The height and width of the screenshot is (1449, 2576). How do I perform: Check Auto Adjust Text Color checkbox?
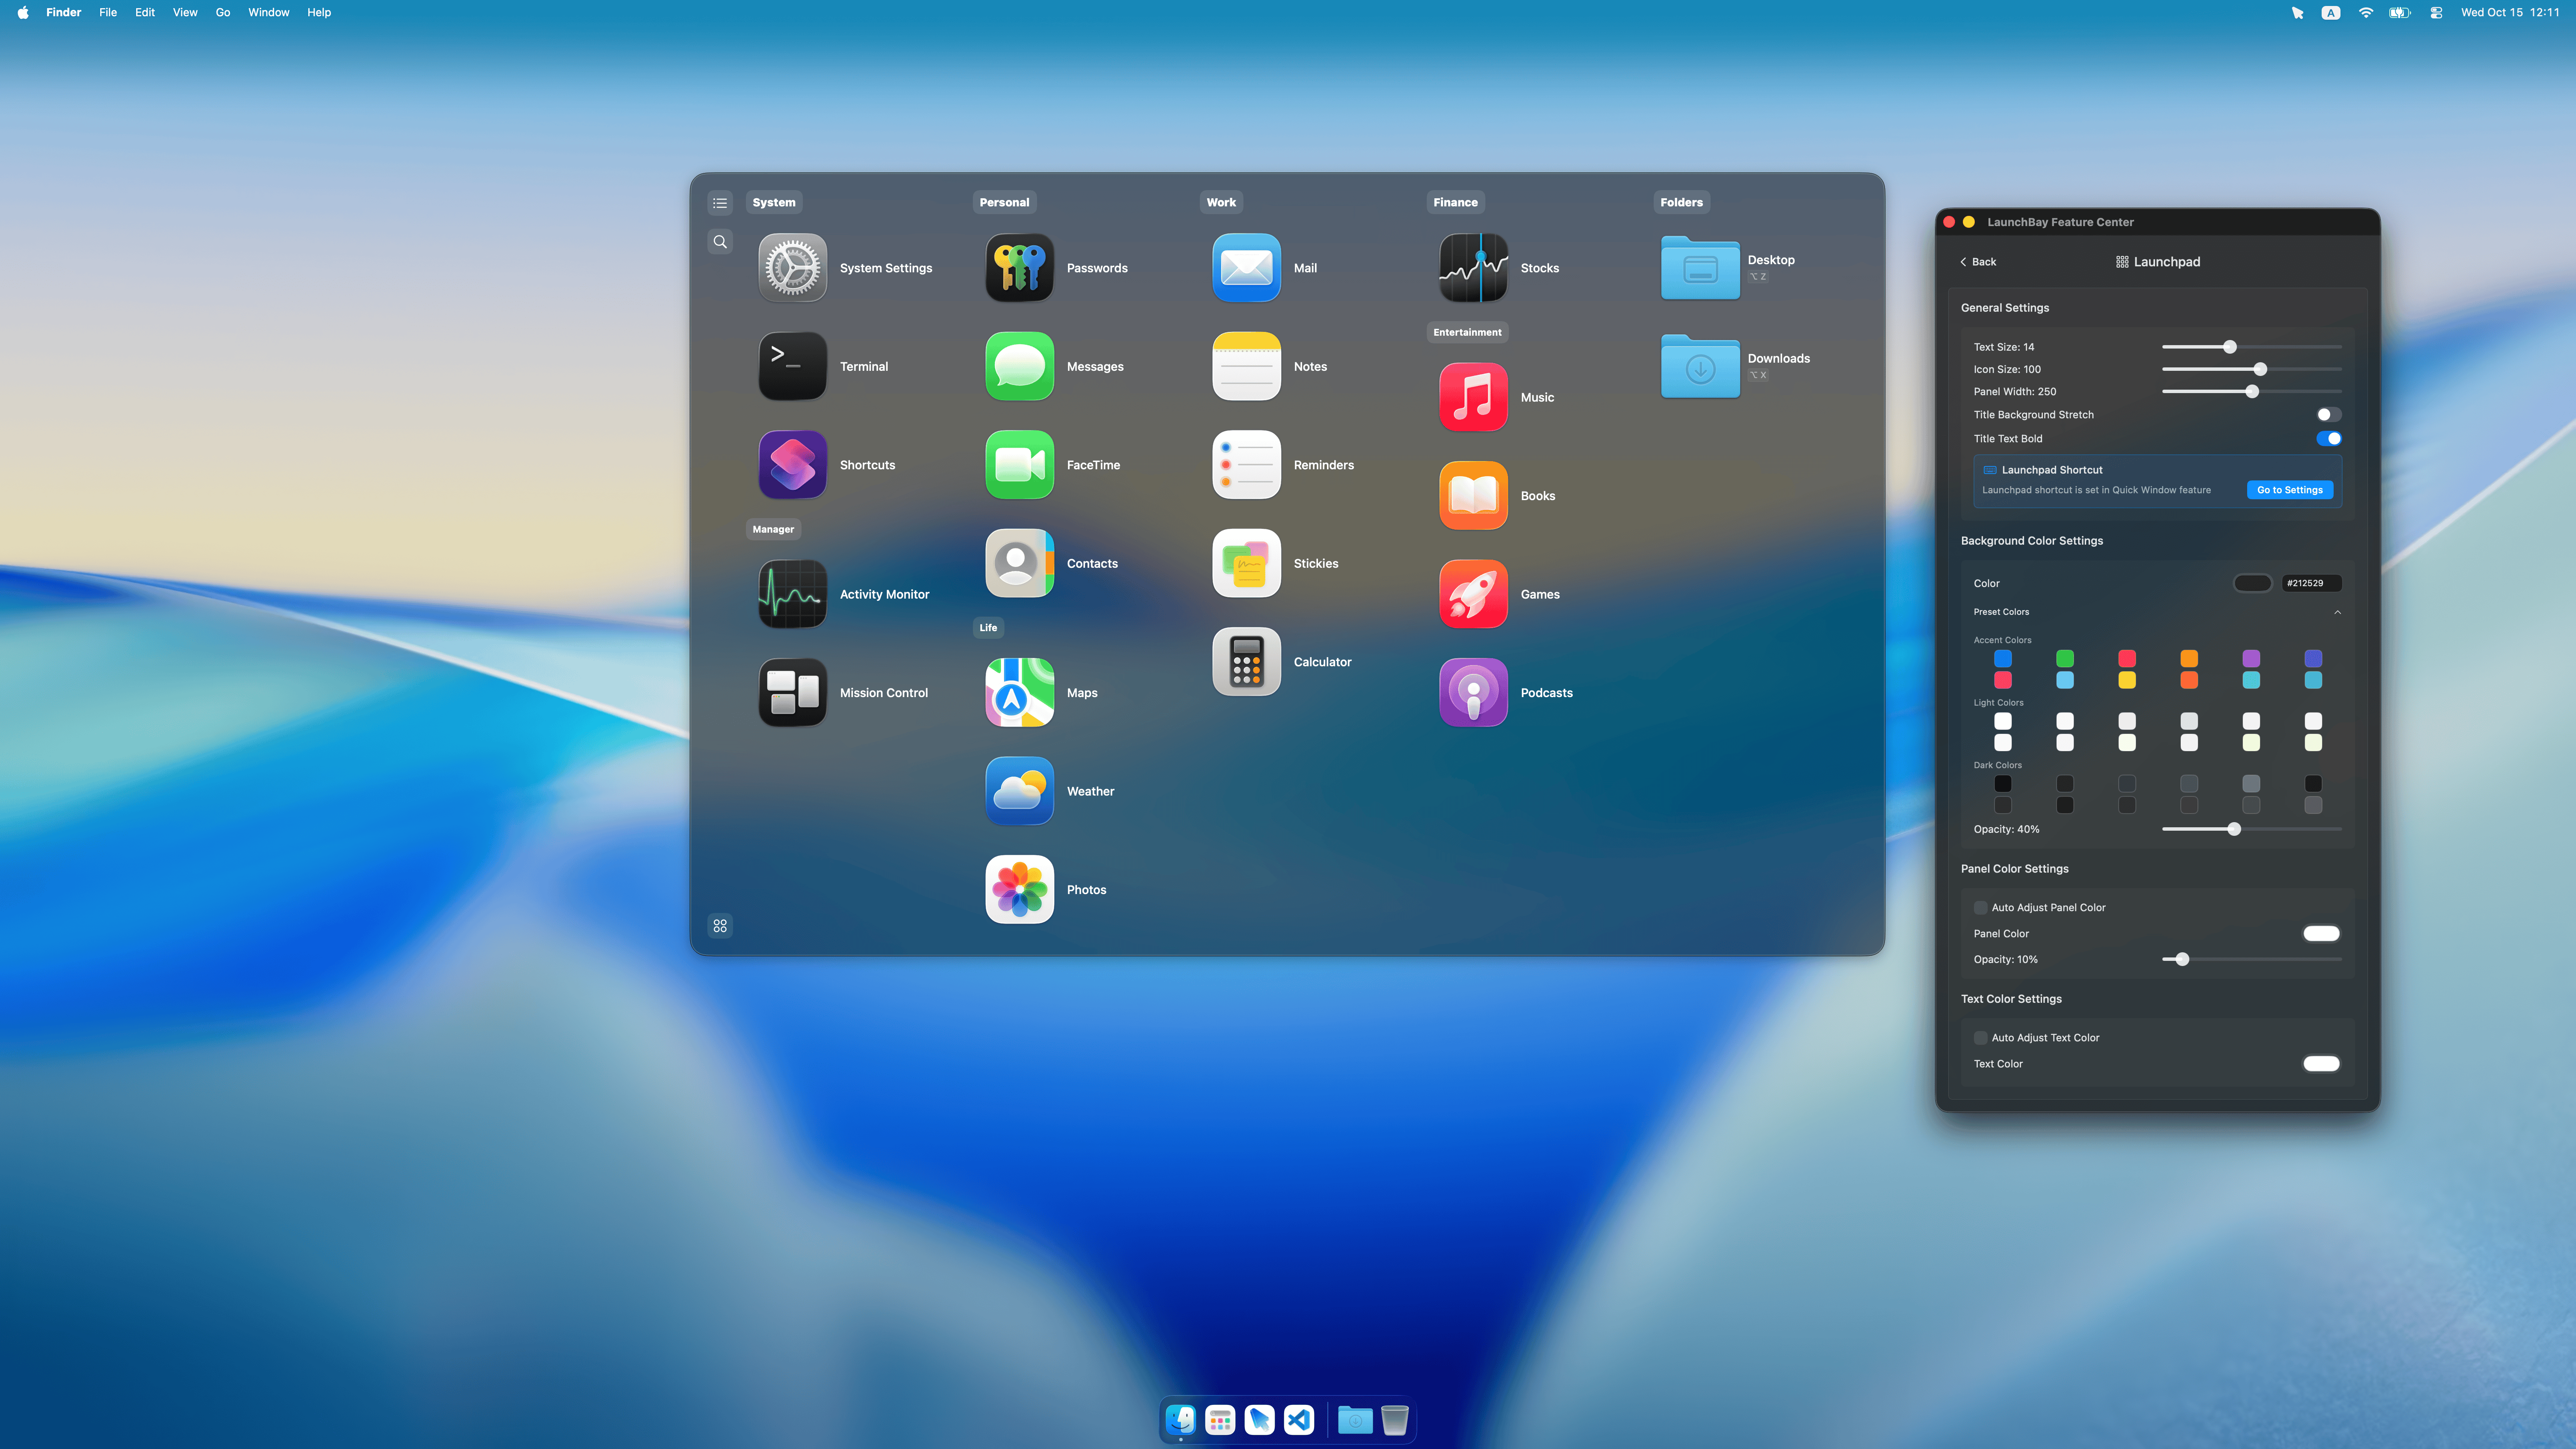point(1980,1038)
